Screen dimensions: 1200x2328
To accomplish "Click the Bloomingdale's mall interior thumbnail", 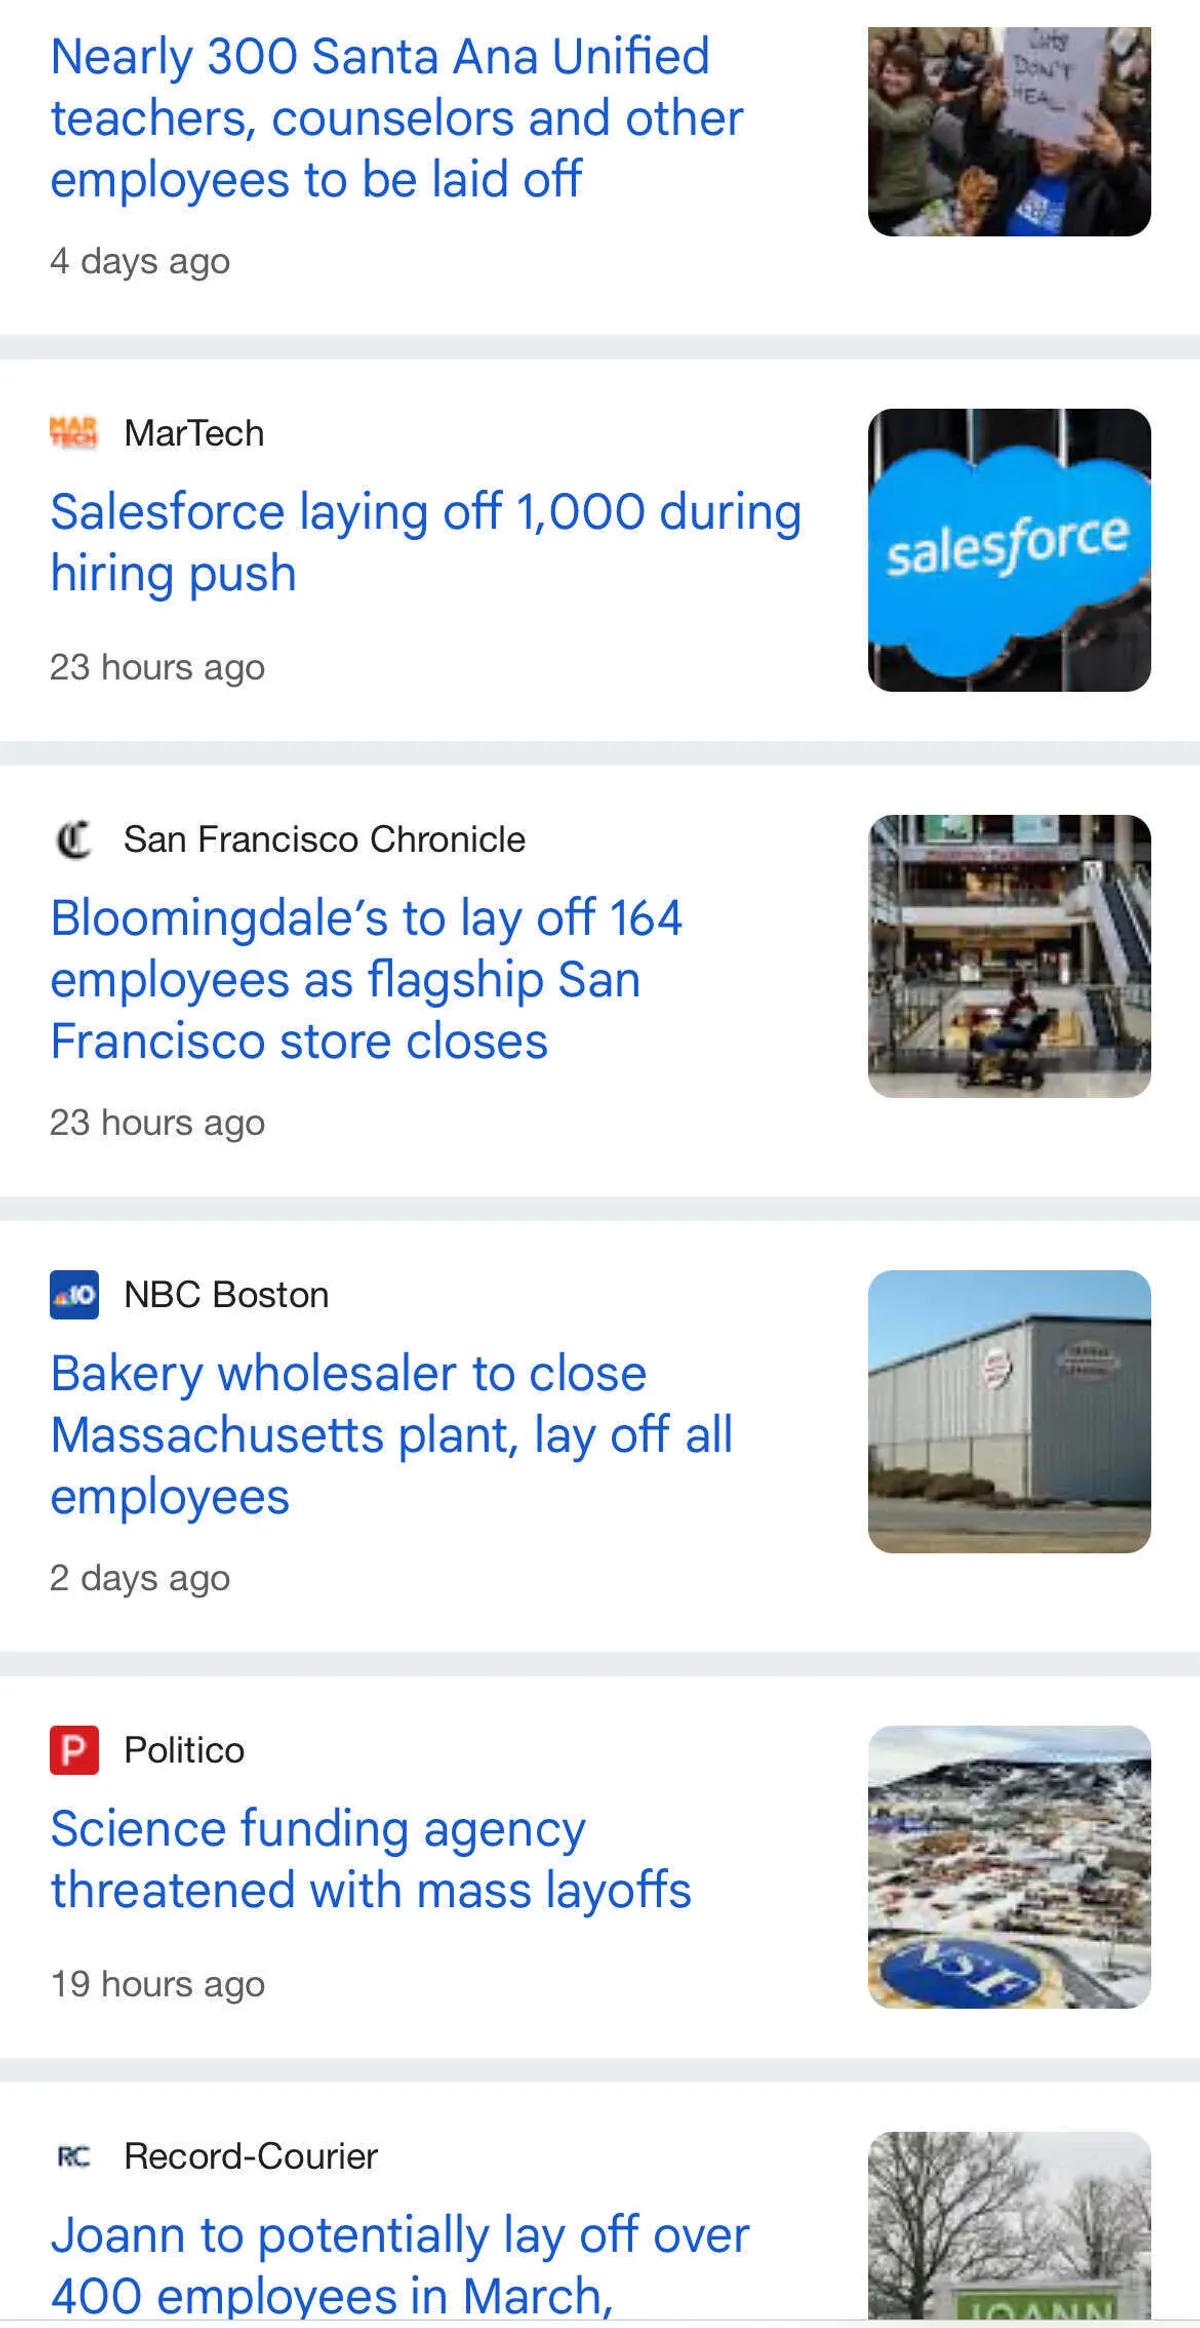I will (1009, 956).
